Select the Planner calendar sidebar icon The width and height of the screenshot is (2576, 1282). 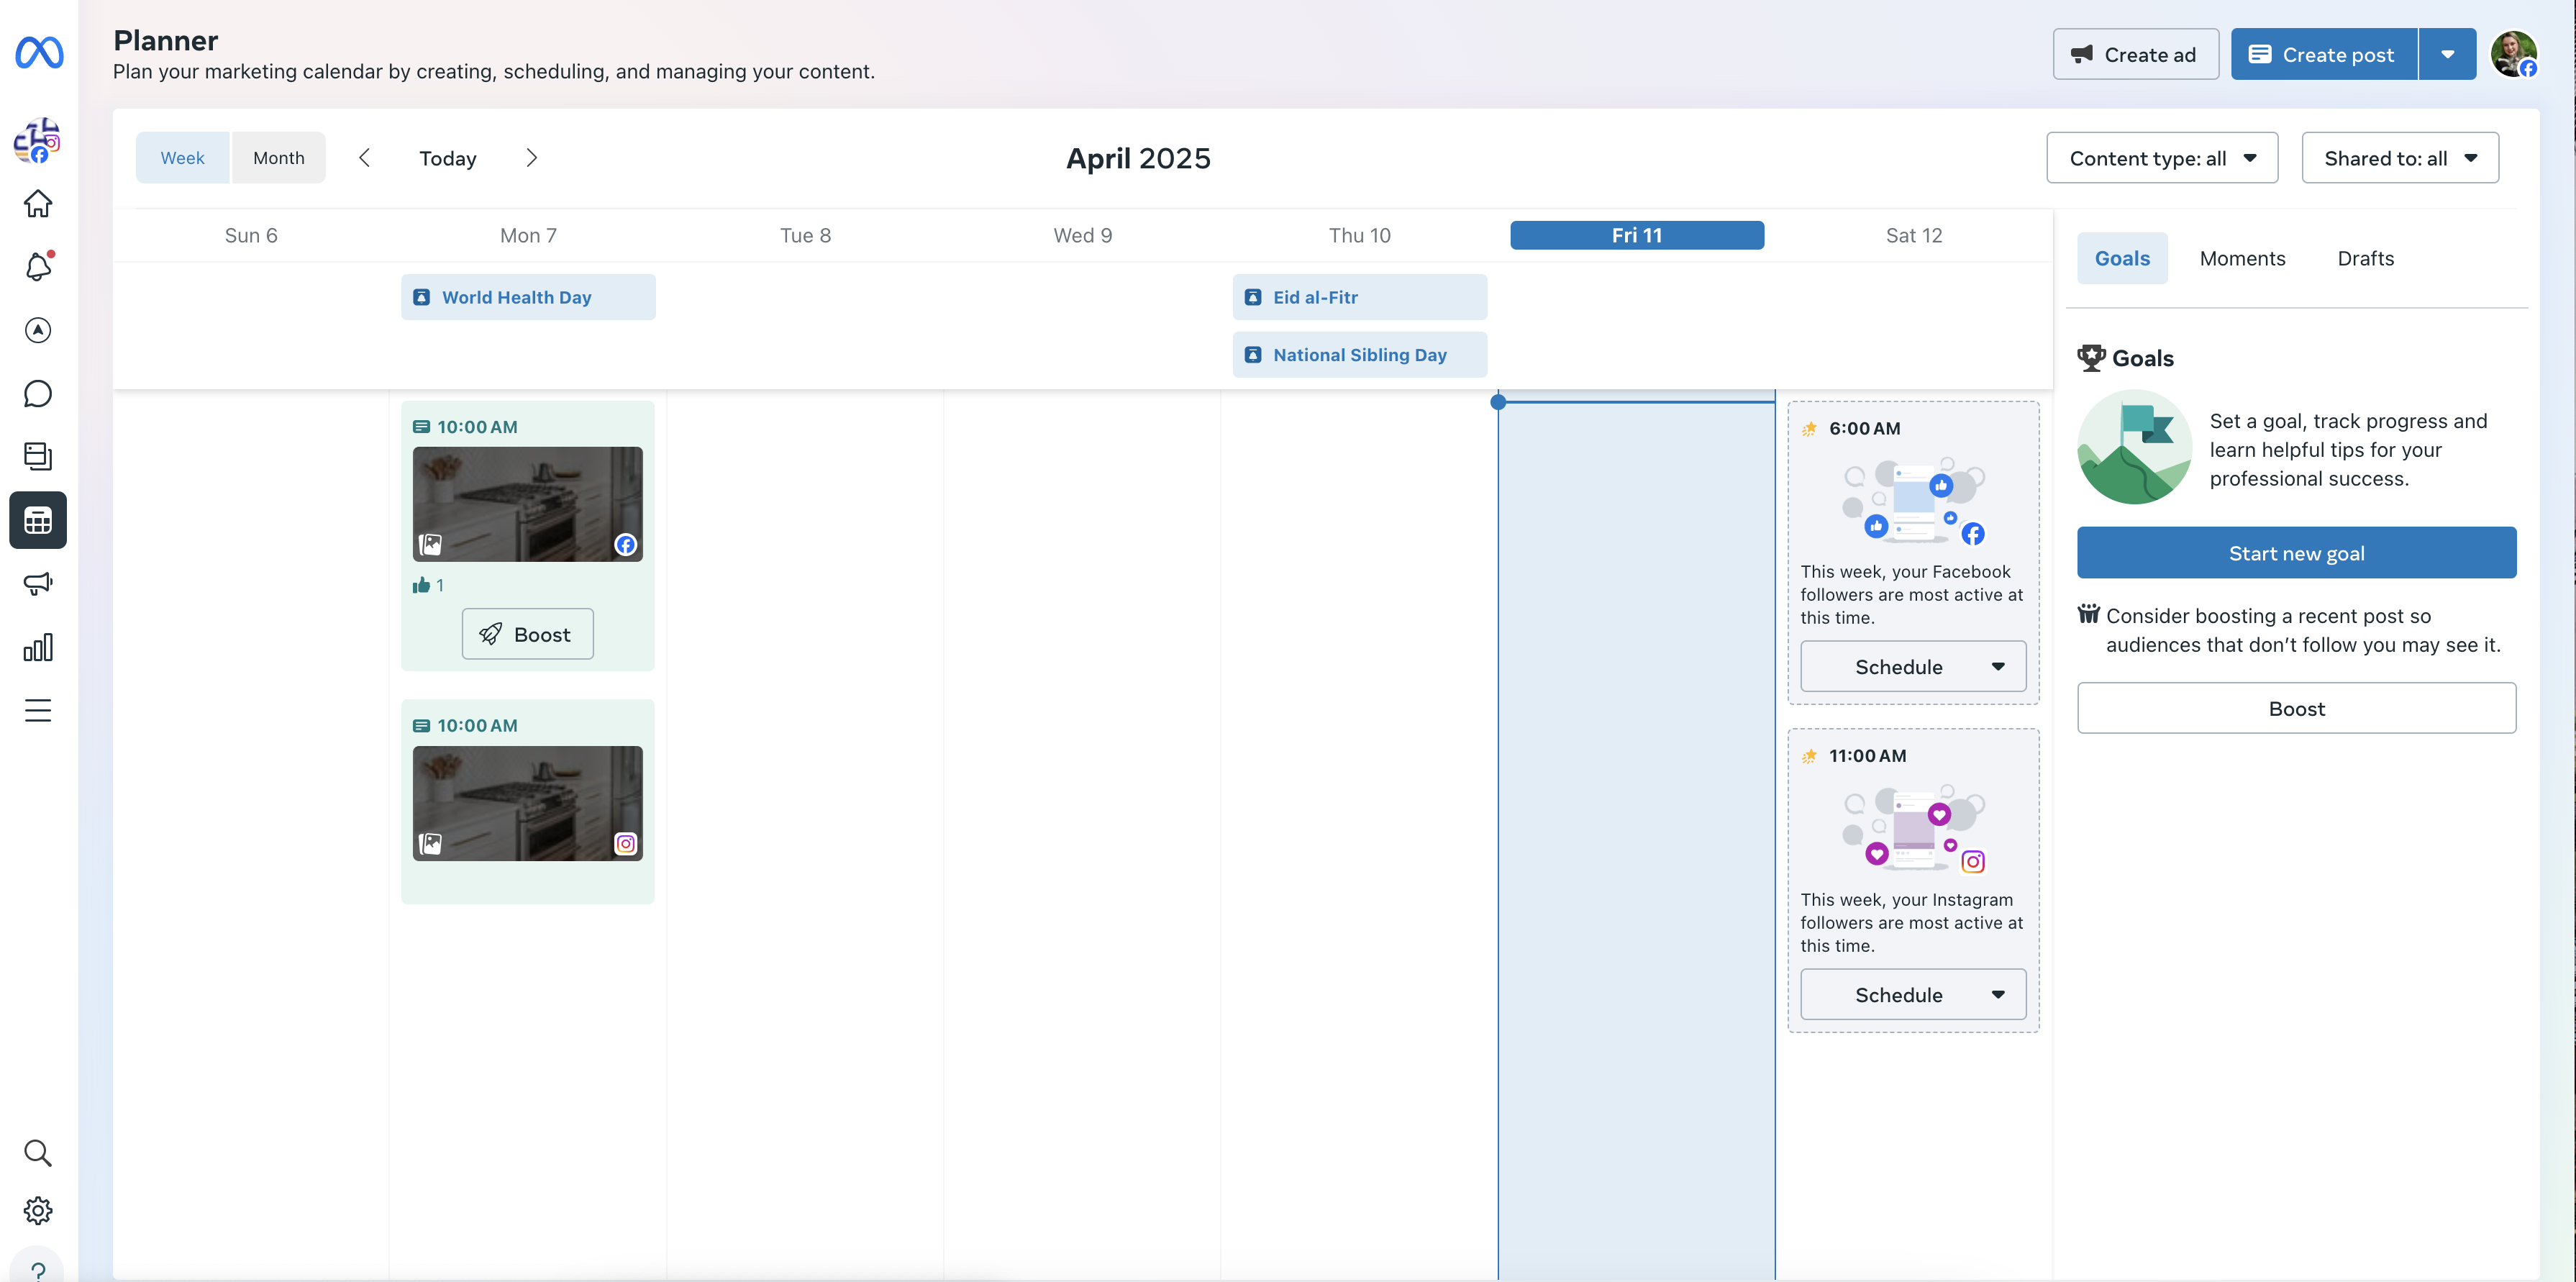[x=38, y=520]
